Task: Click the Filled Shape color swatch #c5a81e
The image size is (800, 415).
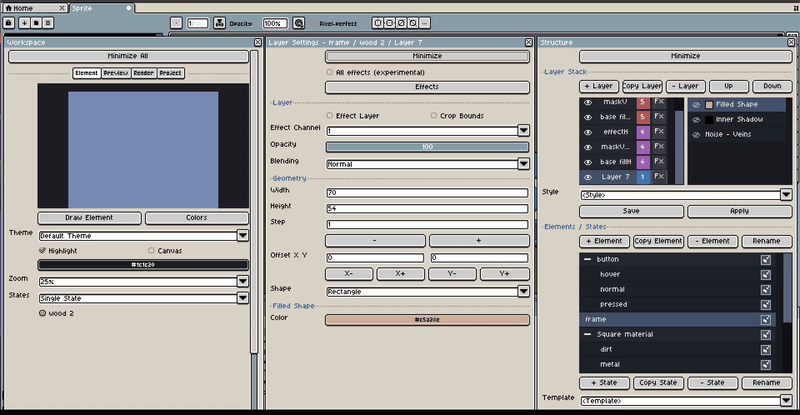Action: 427,320
